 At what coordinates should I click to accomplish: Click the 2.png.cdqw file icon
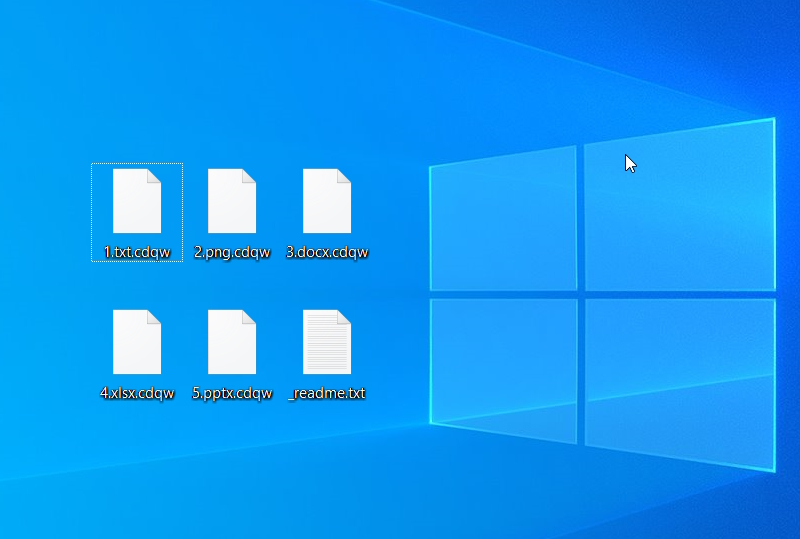pos(232,201)
